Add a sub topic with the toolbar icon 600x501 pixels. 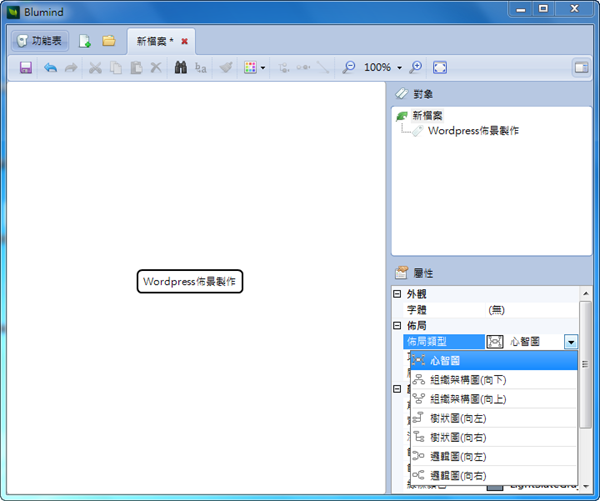click(284, 68)
